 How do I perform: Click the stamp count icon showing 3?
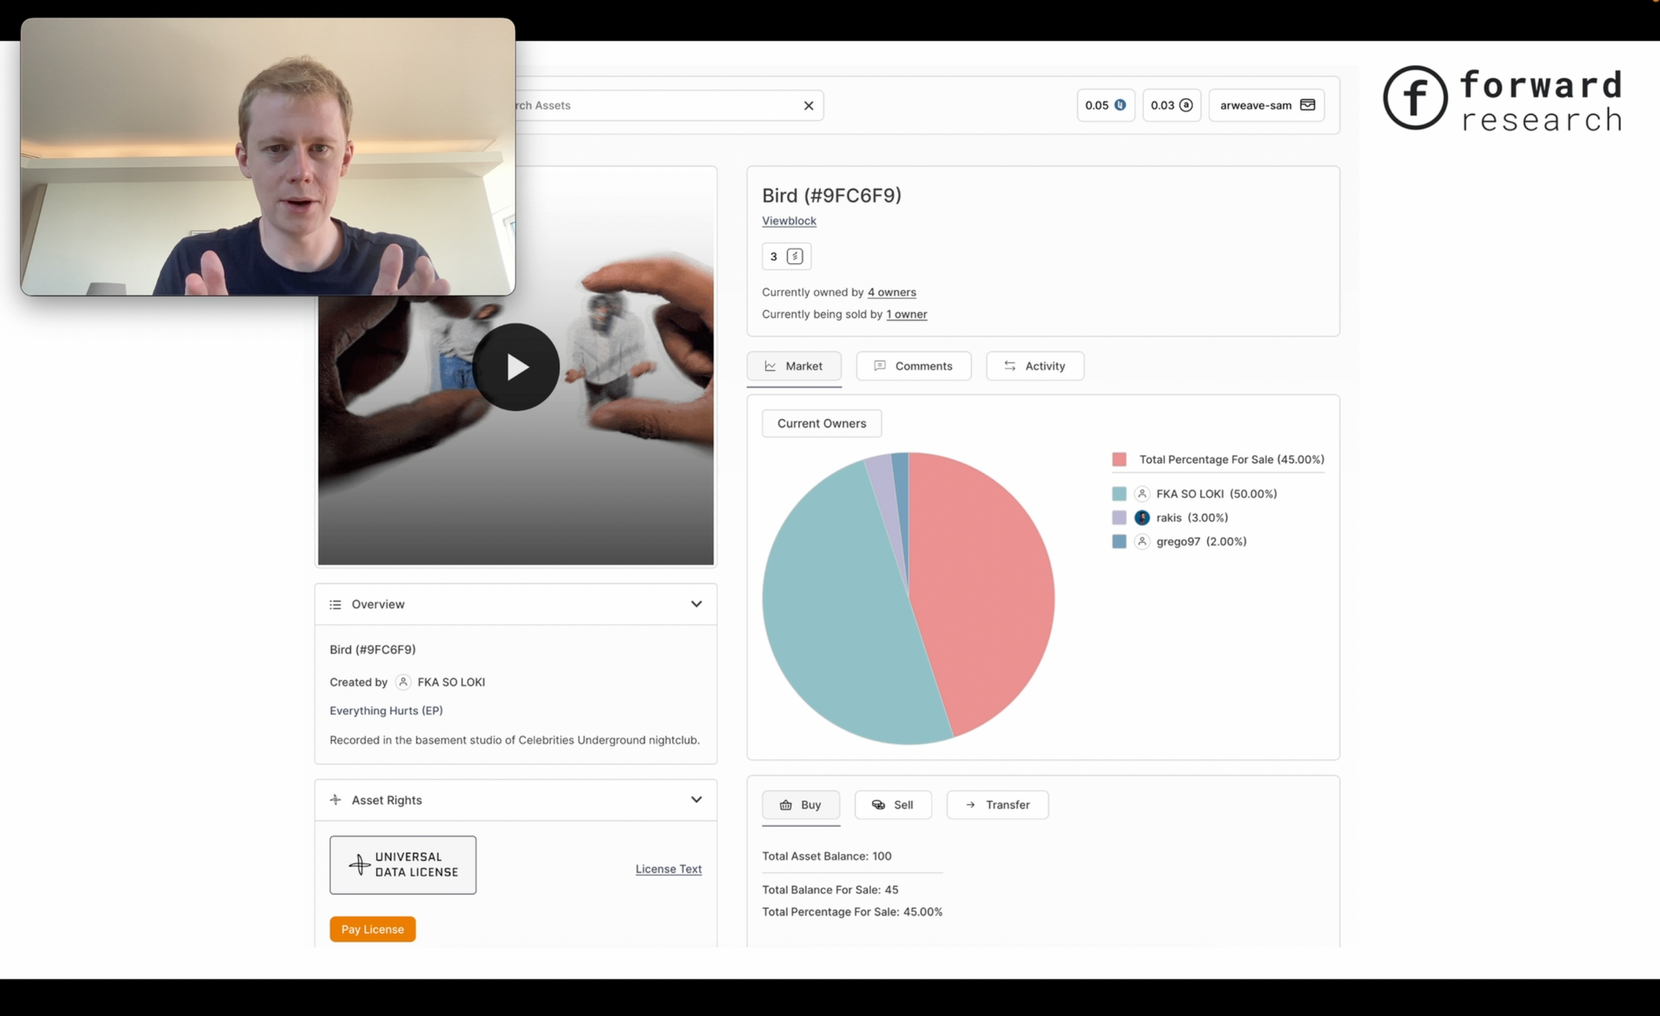pyautogui.click(x=794, y=257)
